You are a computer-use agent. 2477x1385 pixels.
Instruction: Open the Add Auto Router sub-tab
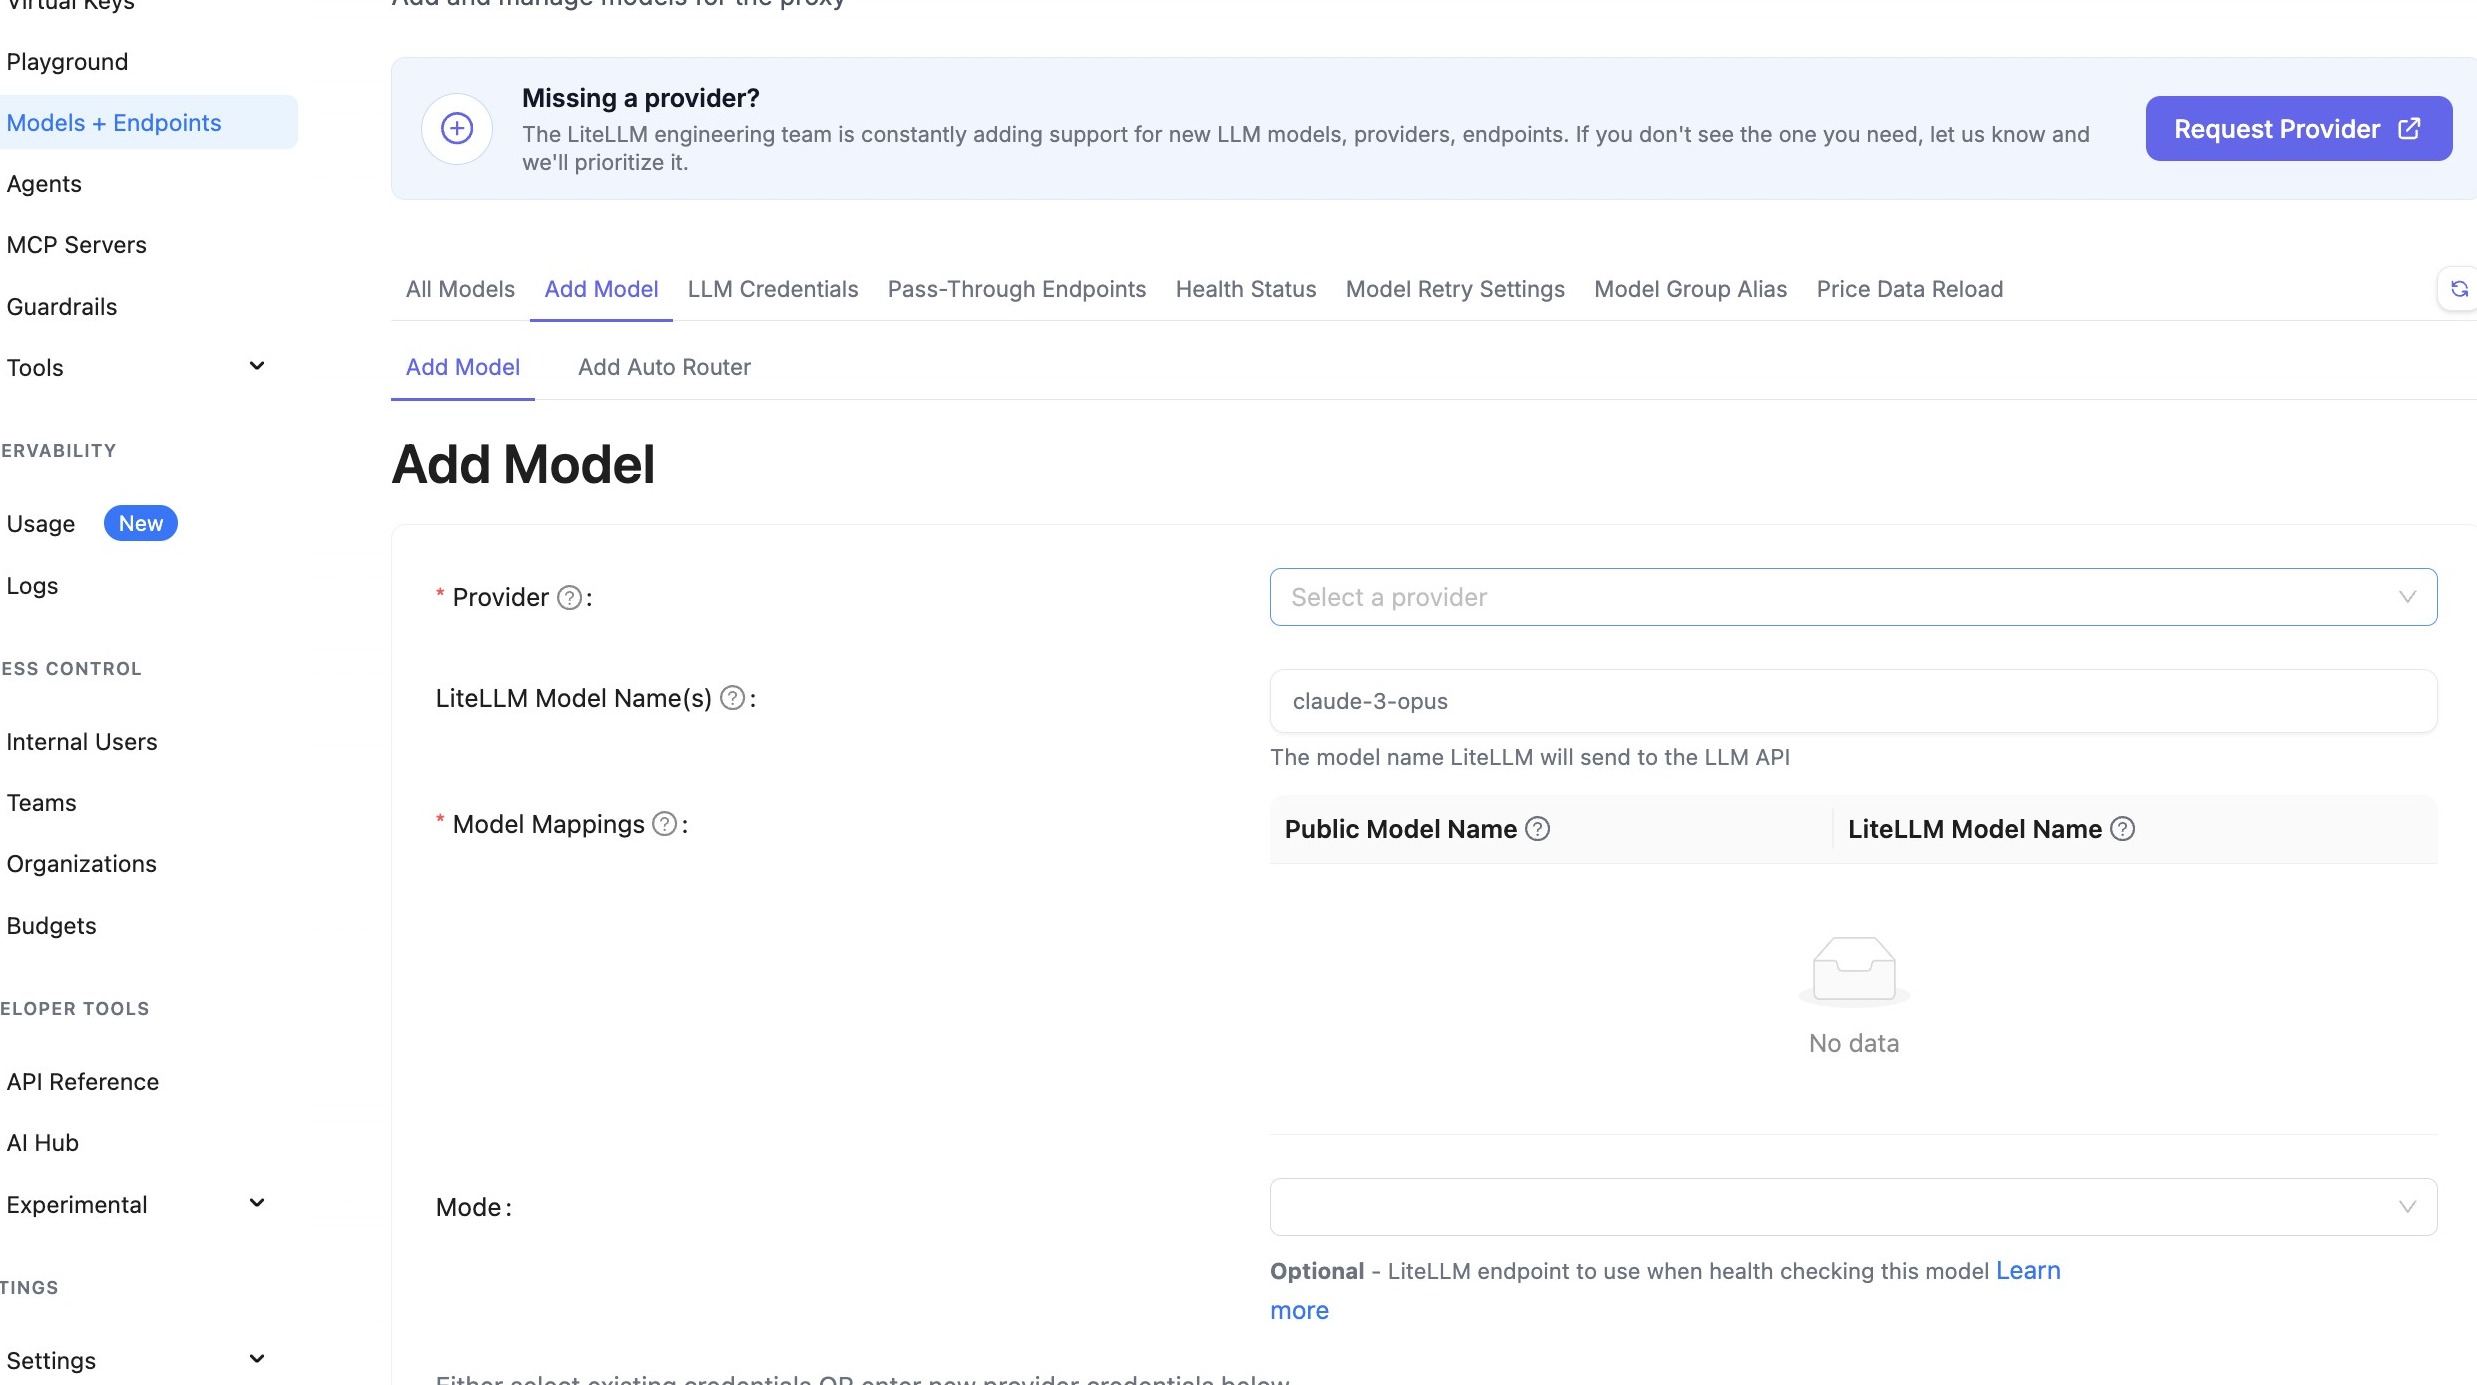pyautogui.click(x=664, y=367)
